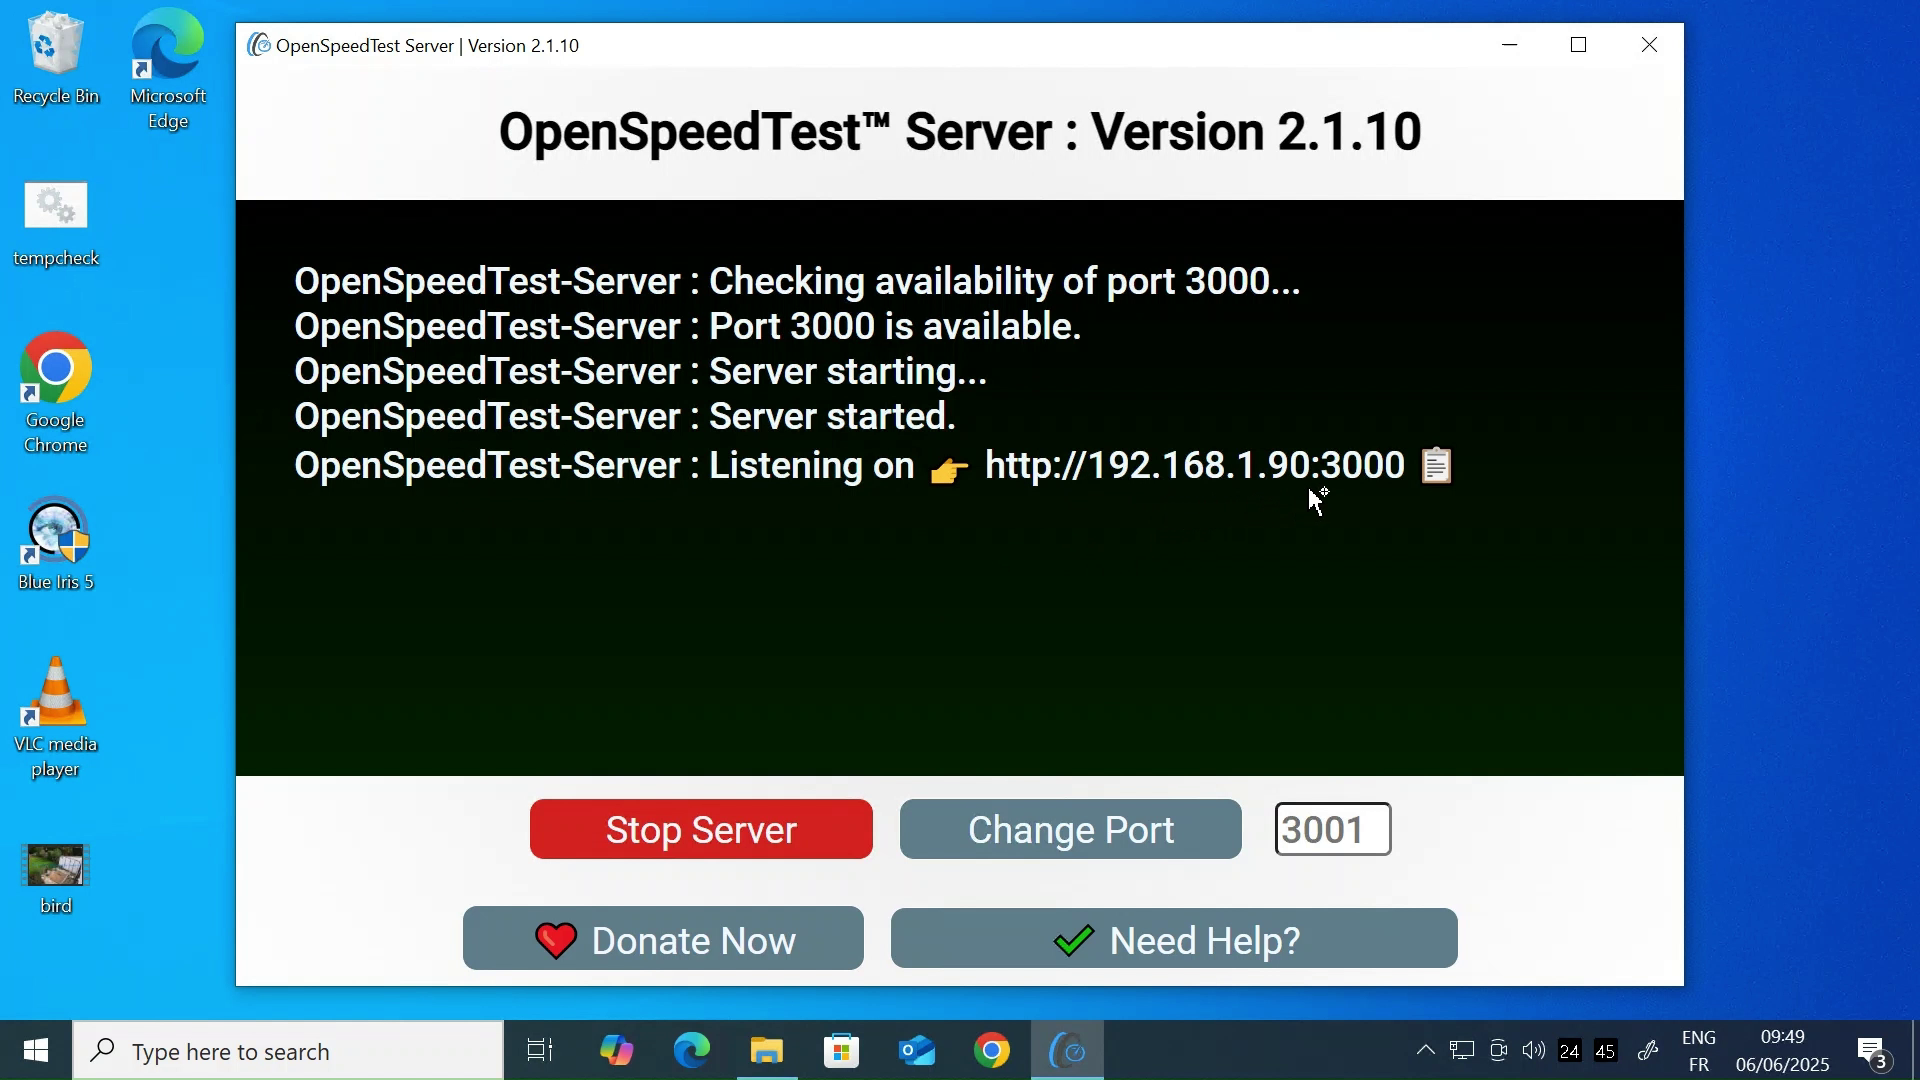Focus the port number field showing 3001
This screenshot has width=1920, height=1080.
click(1333, 829)
